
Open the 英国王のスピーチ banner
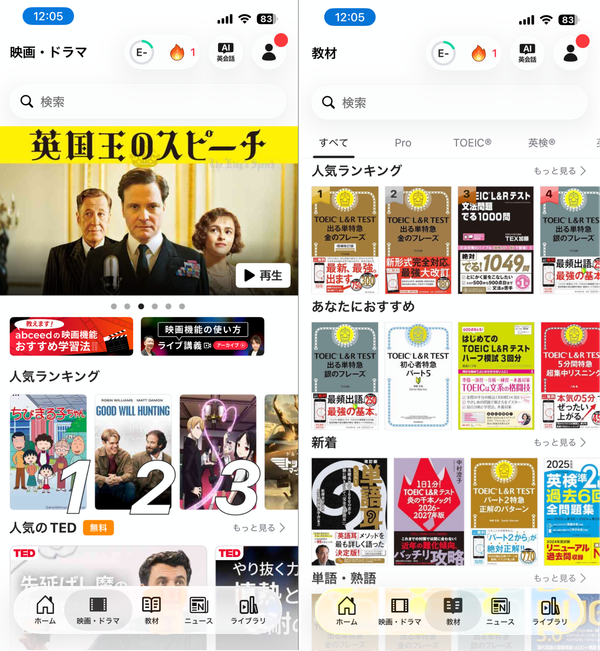tap(149, 211)
